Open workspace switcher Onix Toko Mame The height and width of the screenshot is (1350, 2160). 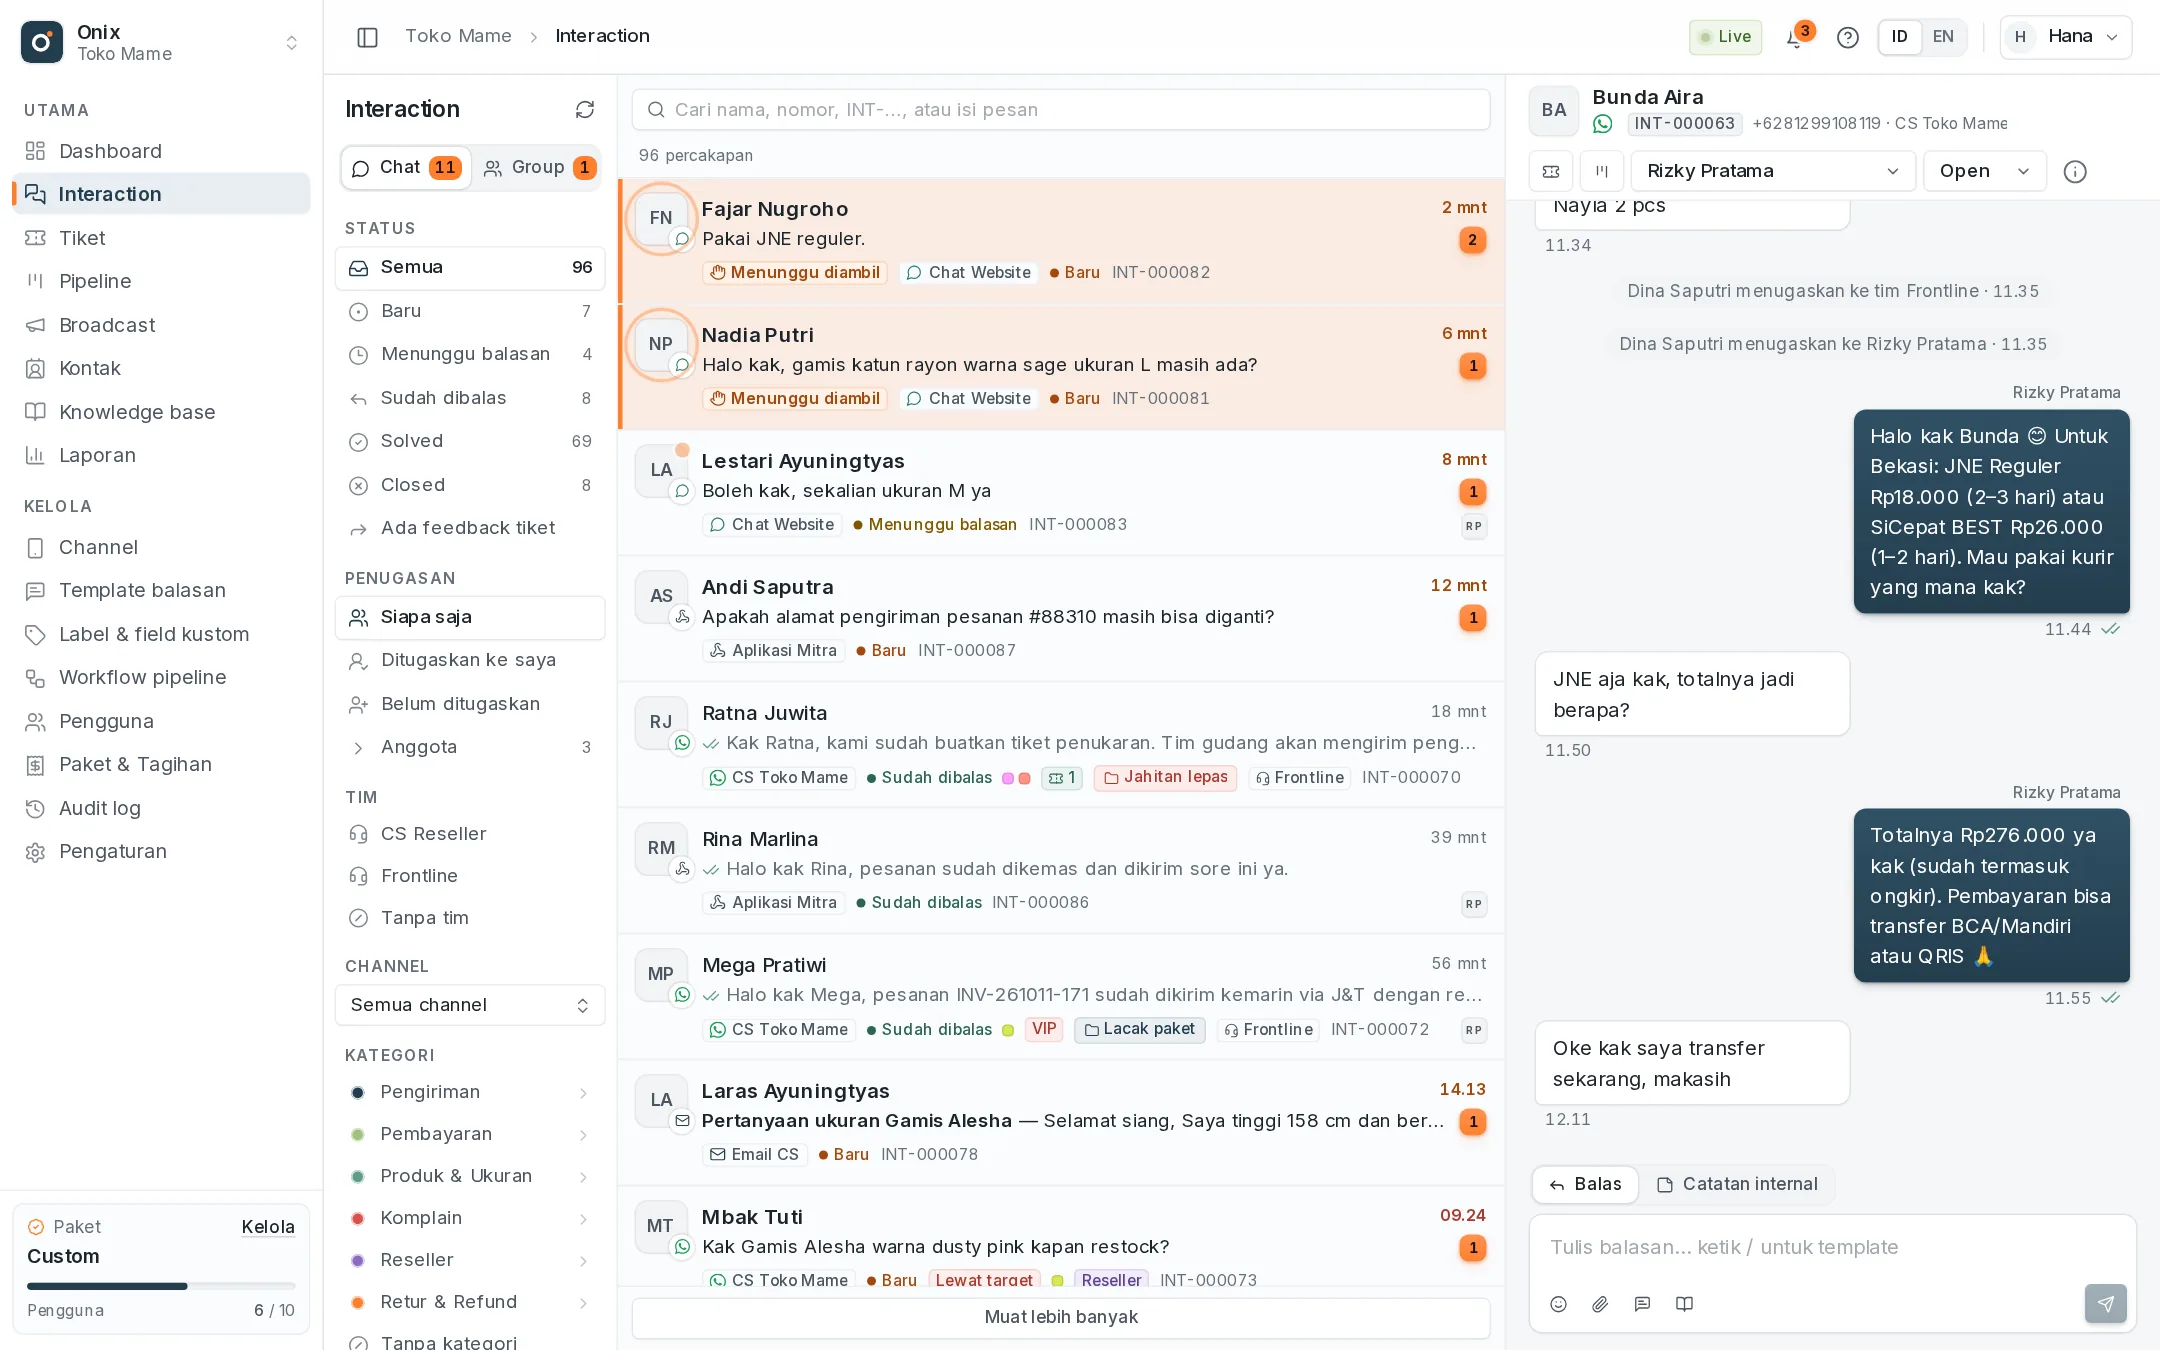(161, 42)
